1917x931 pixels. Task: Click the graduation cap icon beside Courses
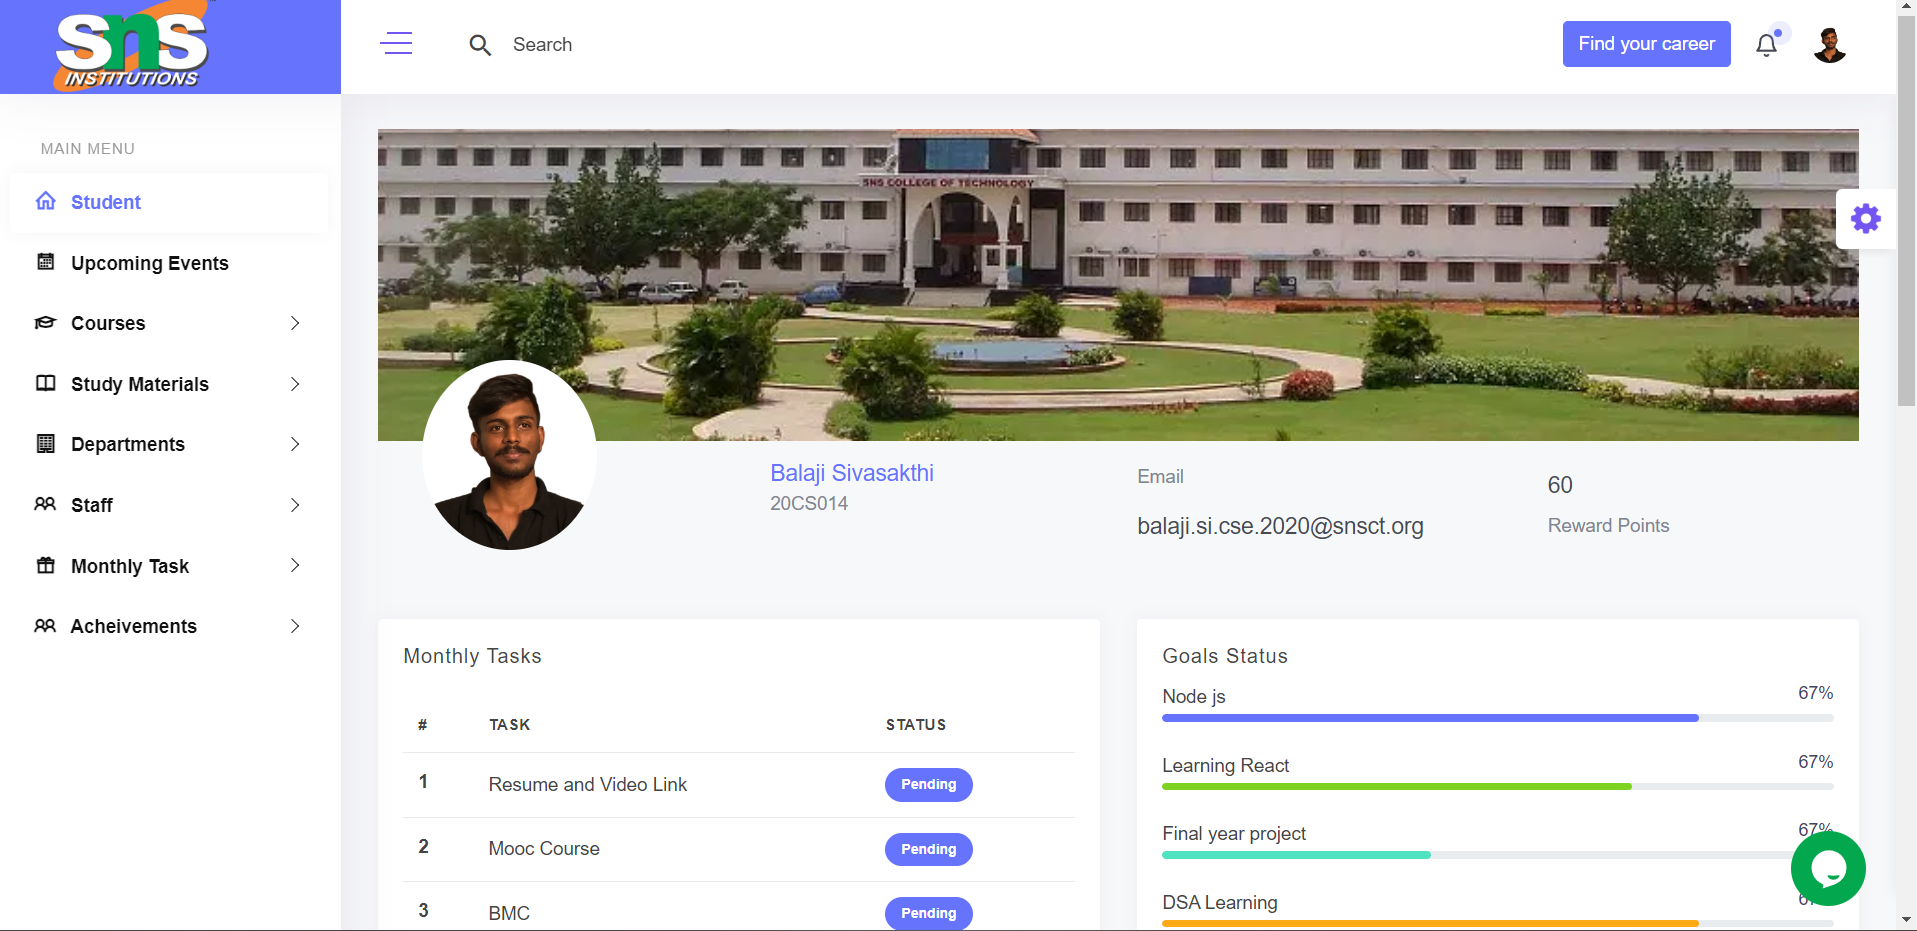45,322
